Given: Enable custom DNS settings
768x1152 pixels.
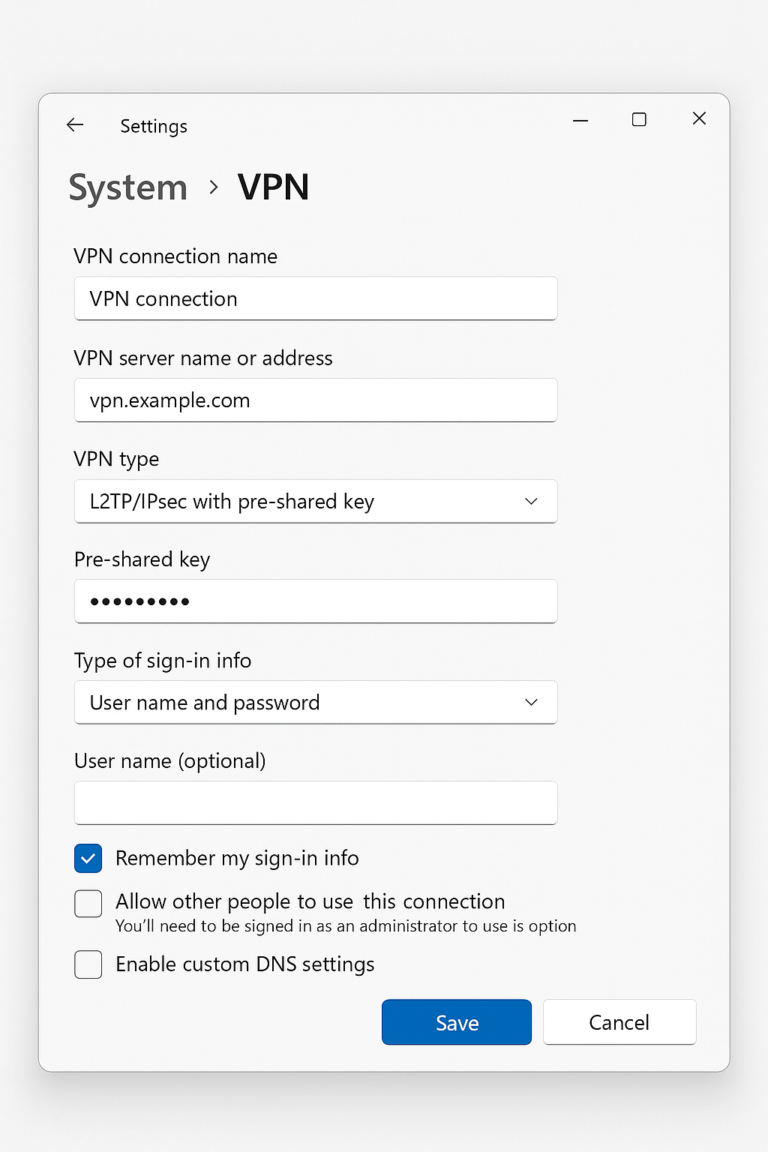Looking at the screenshot, I should pyautogui.click(x=88, y=964).
